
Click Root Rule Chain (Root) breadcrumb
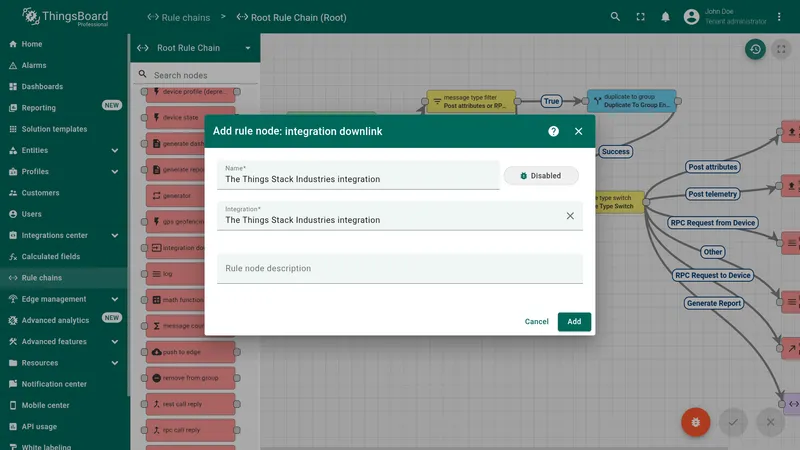(291, 17)
